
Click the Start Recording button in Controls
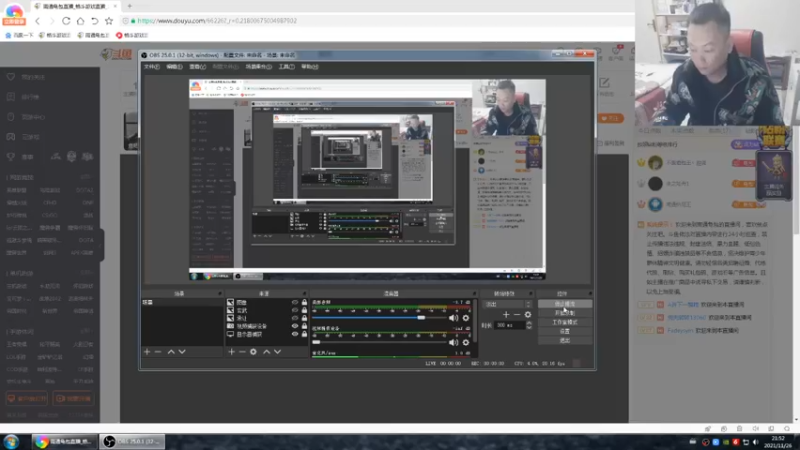565,313
